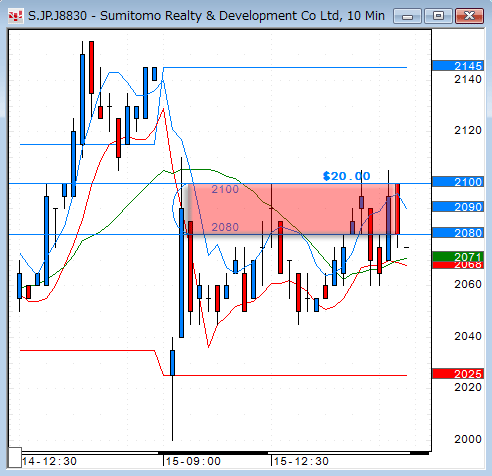Viewport: 492px width, 476px height.
Task: Select the red 2025 price label
Action: 458,374
